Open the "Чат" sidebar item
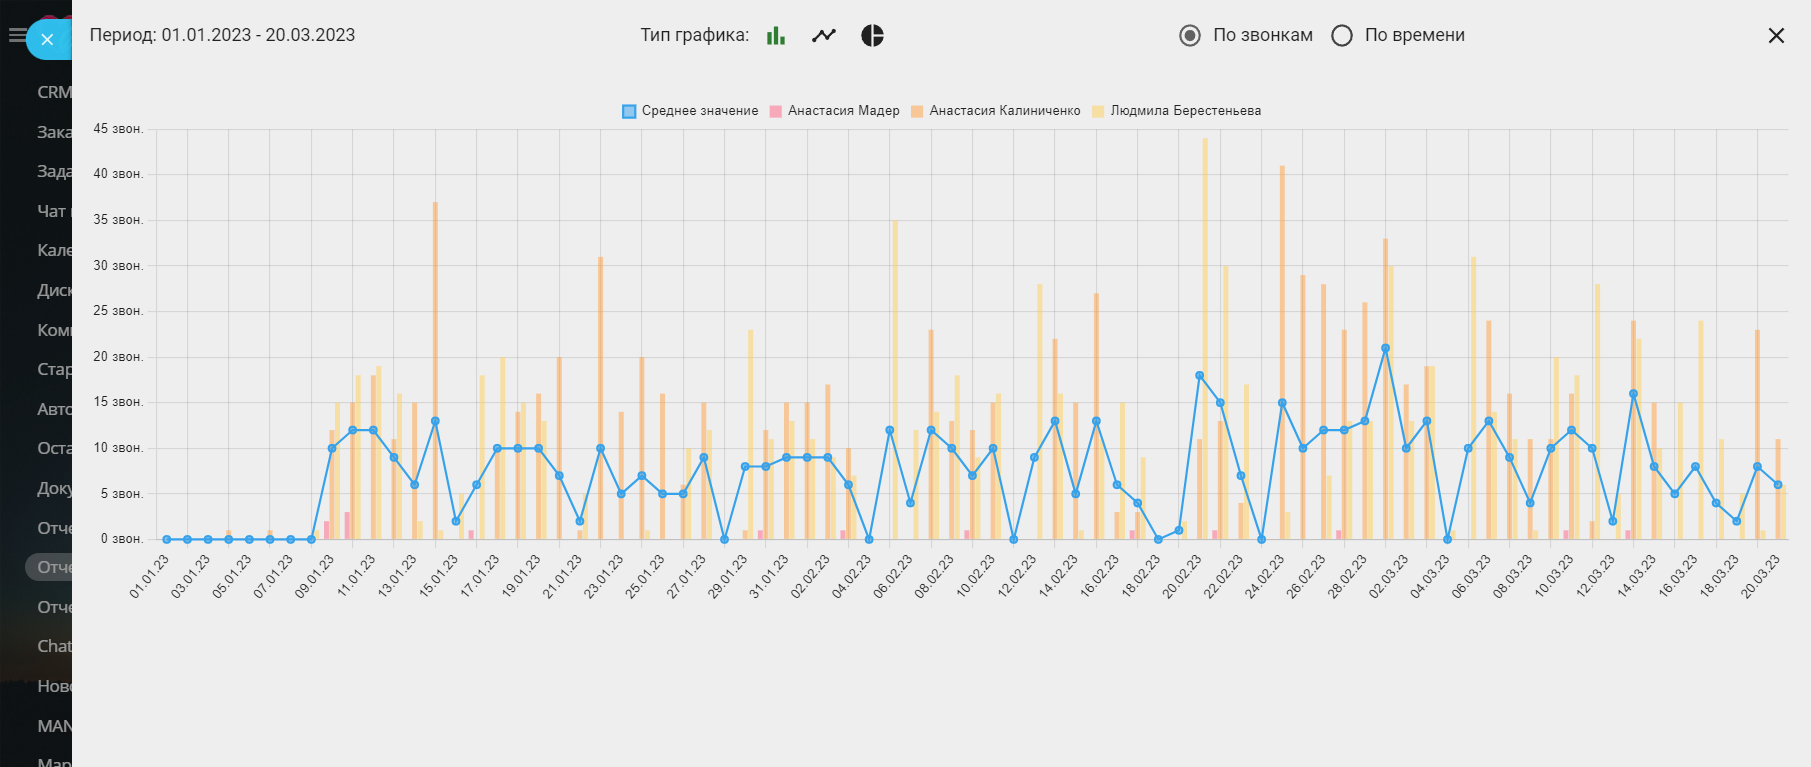The image size is (1811, 767). tap(52, 211)
